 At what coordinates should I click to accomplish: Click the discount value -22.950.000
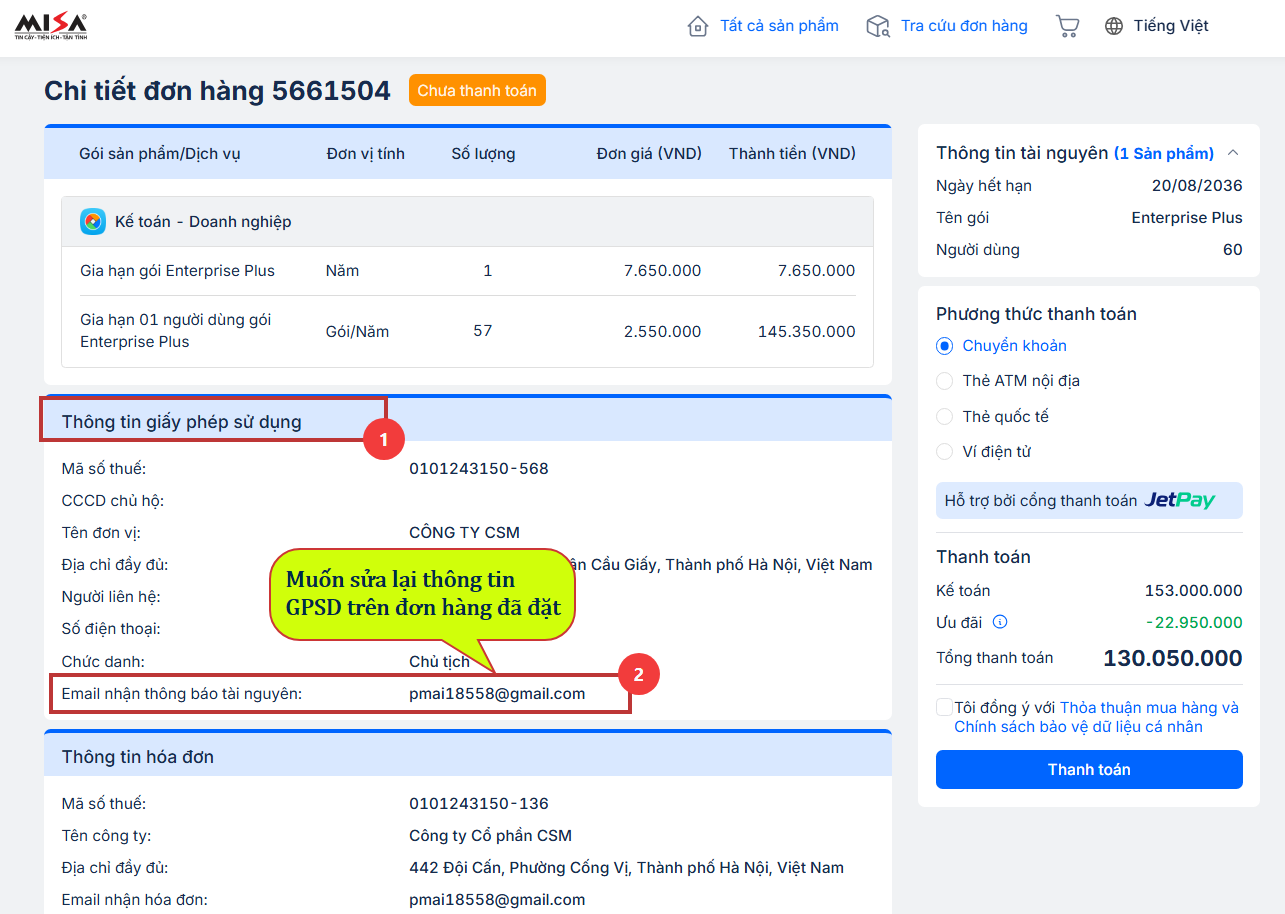(1194, 623)
